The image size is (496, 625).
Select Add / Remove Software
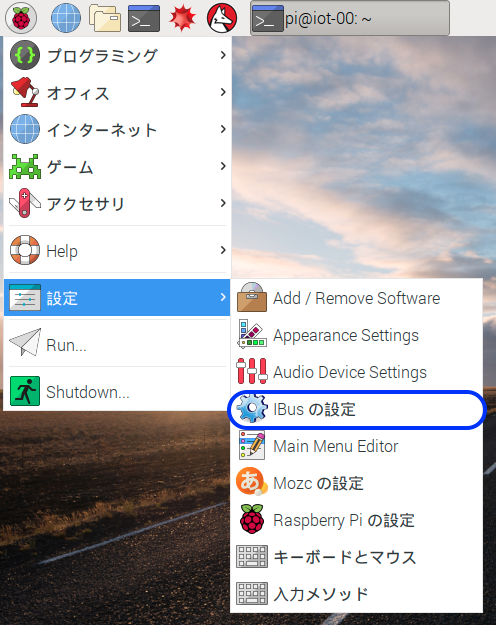coord(356,298)
